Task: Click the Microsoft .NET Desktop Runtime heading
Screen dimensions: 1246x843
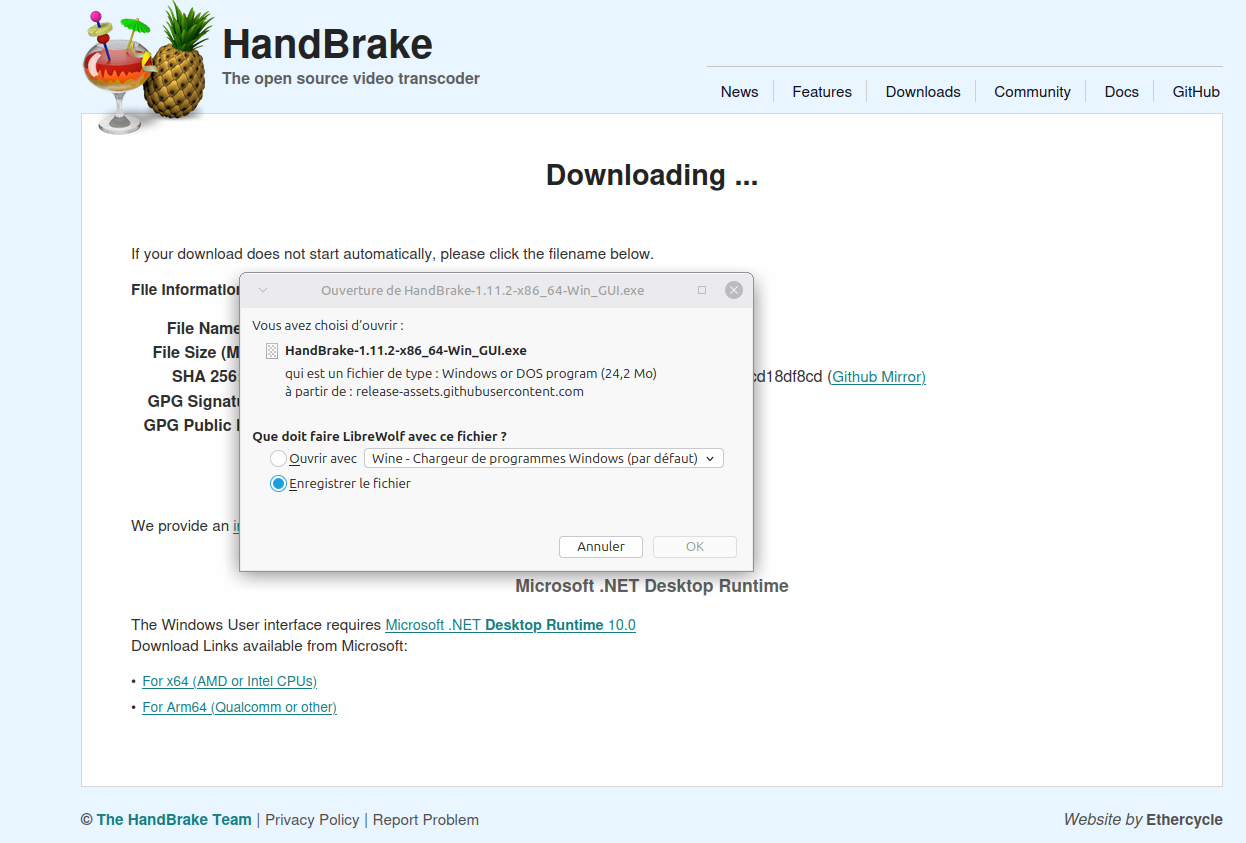Action: pyautogui.click(x=652, y=586)
